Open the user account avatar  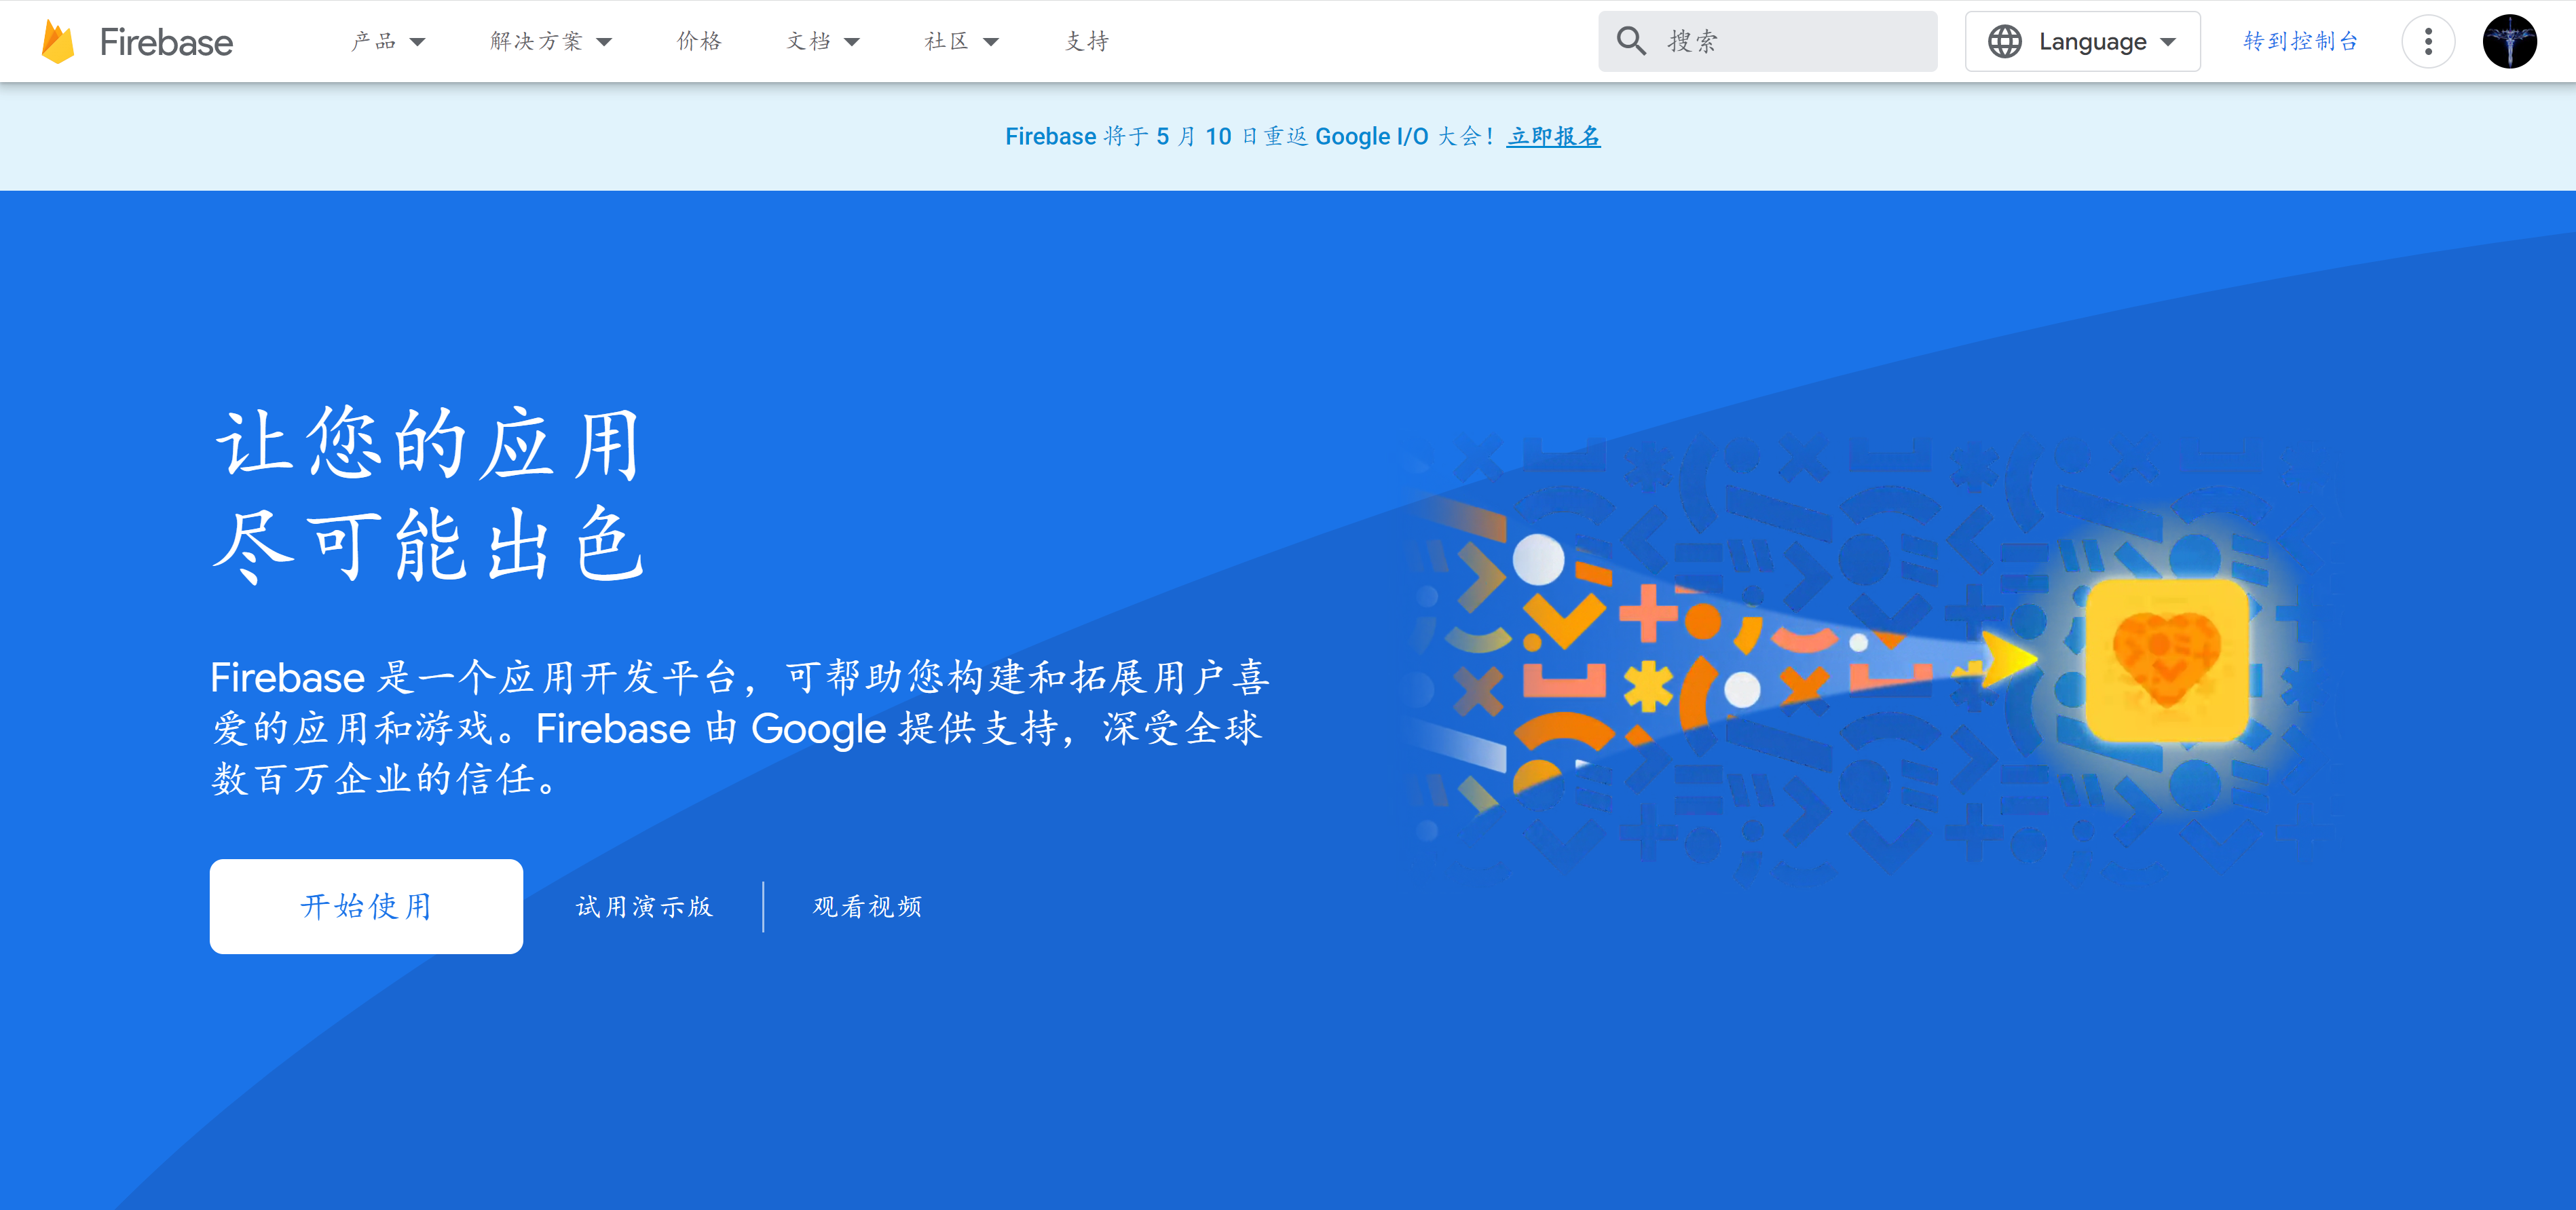[2509, 41]
